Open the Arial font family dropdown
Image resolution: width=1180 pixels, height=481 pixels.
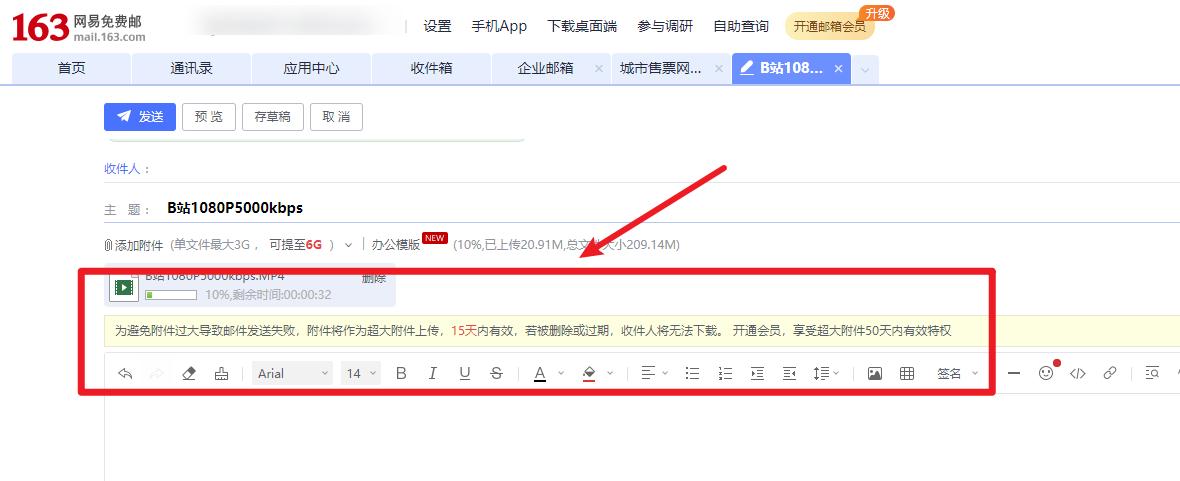pos(292,373)
